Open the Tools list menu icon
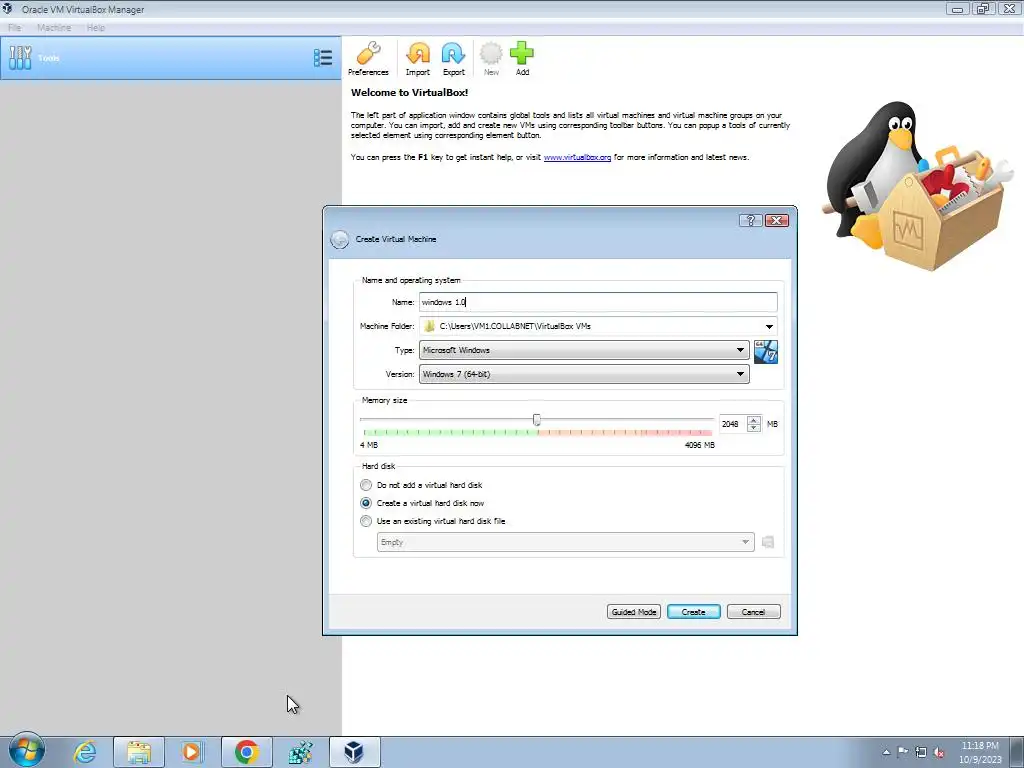The width and height of the screenshot is (1024, 768). point(323,58)
